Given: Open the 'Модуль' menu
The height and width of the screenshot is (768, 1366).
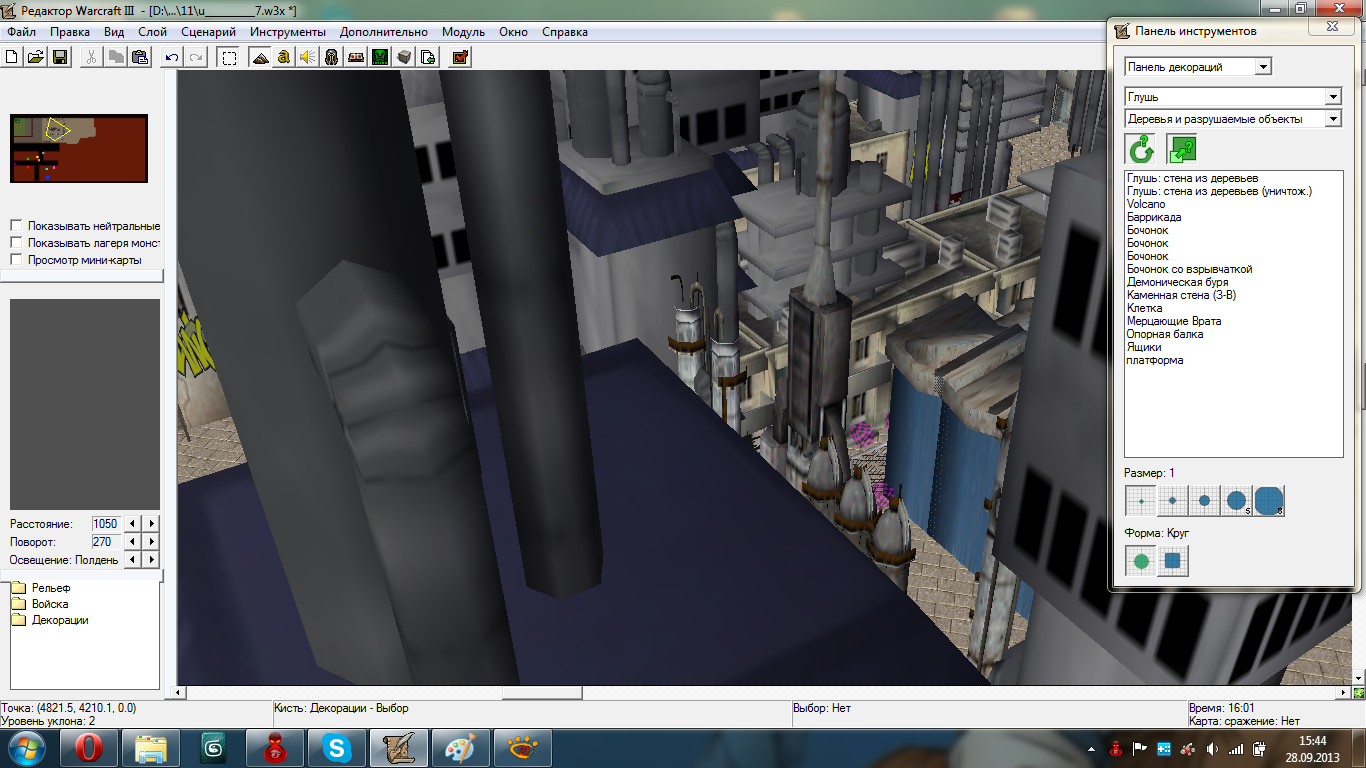Looking at the screenshot, I should pos(463,32).
